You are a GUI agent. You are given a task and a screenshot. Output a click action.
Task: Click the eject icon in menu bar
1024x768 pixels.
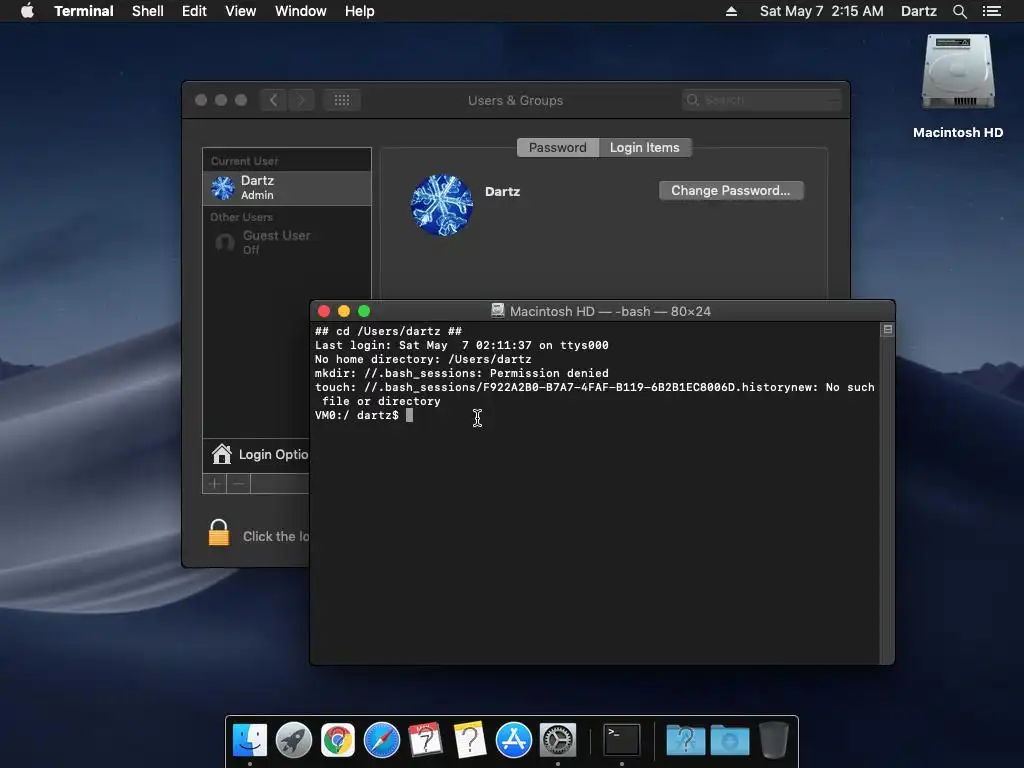[x=731, y=11]
